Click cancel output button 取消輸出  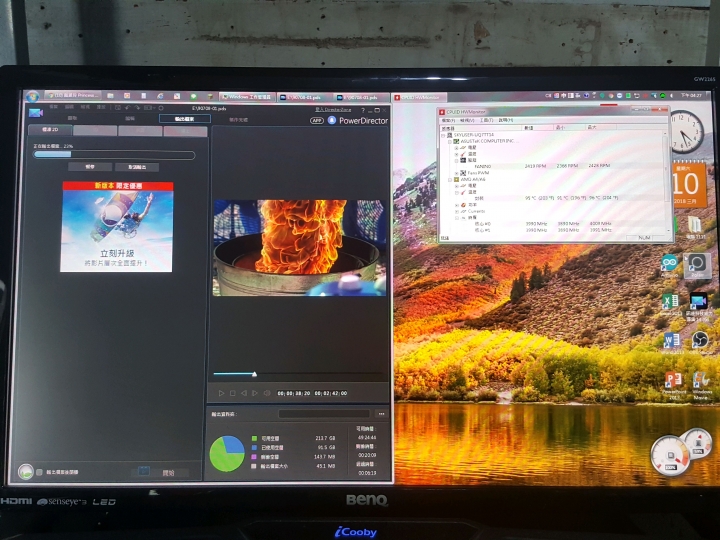[x=137, y=167]
